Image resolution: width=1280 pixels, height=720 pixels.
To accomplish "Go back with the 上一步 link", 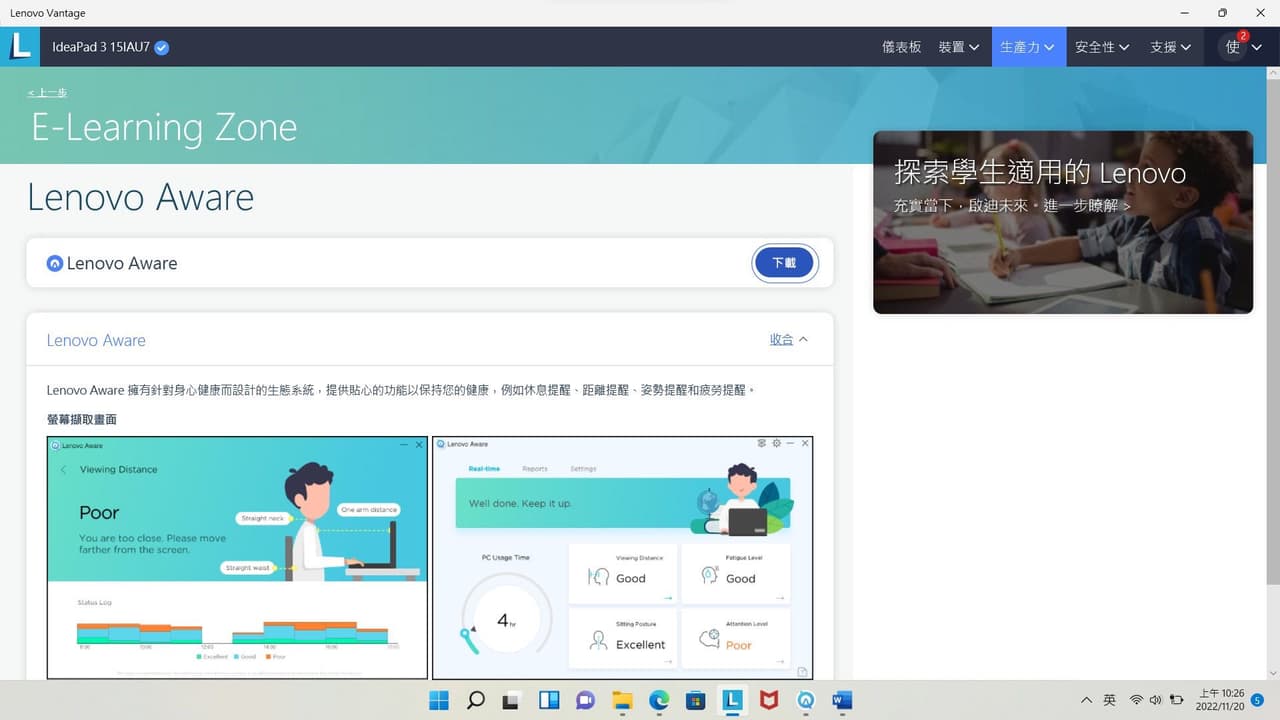I will [47, 93].
